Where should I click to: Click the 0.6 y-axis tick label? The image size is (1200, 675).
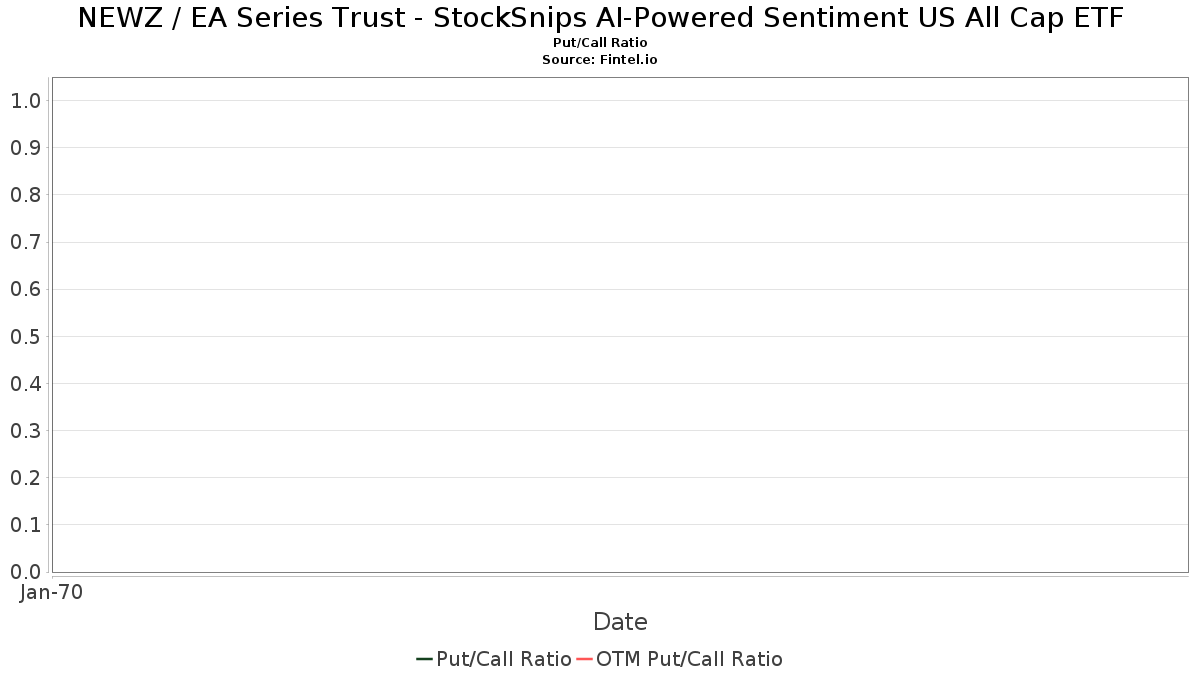[x=25, y=290]
